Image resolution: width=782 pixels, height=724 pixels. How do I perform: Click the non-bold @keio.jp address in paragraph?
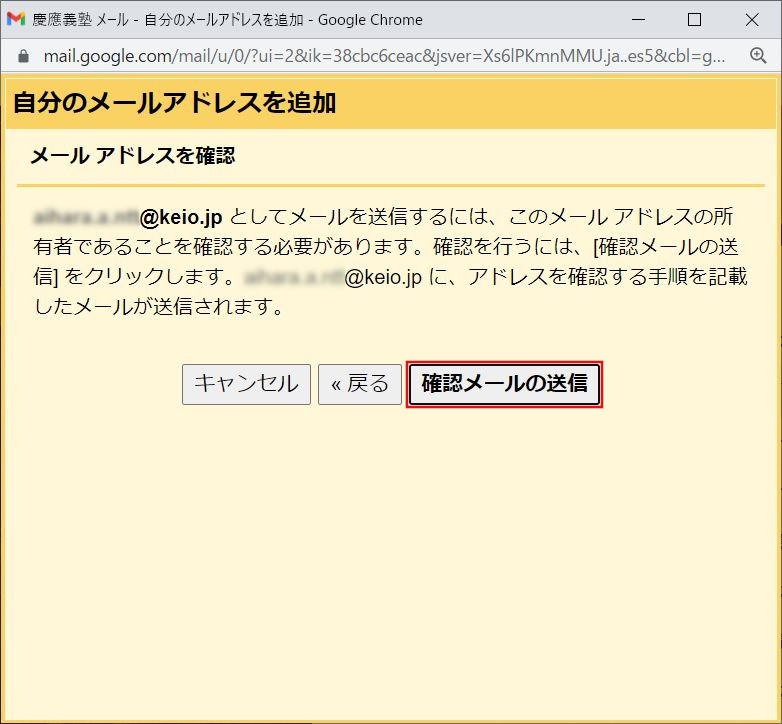[x=383, y=277]
